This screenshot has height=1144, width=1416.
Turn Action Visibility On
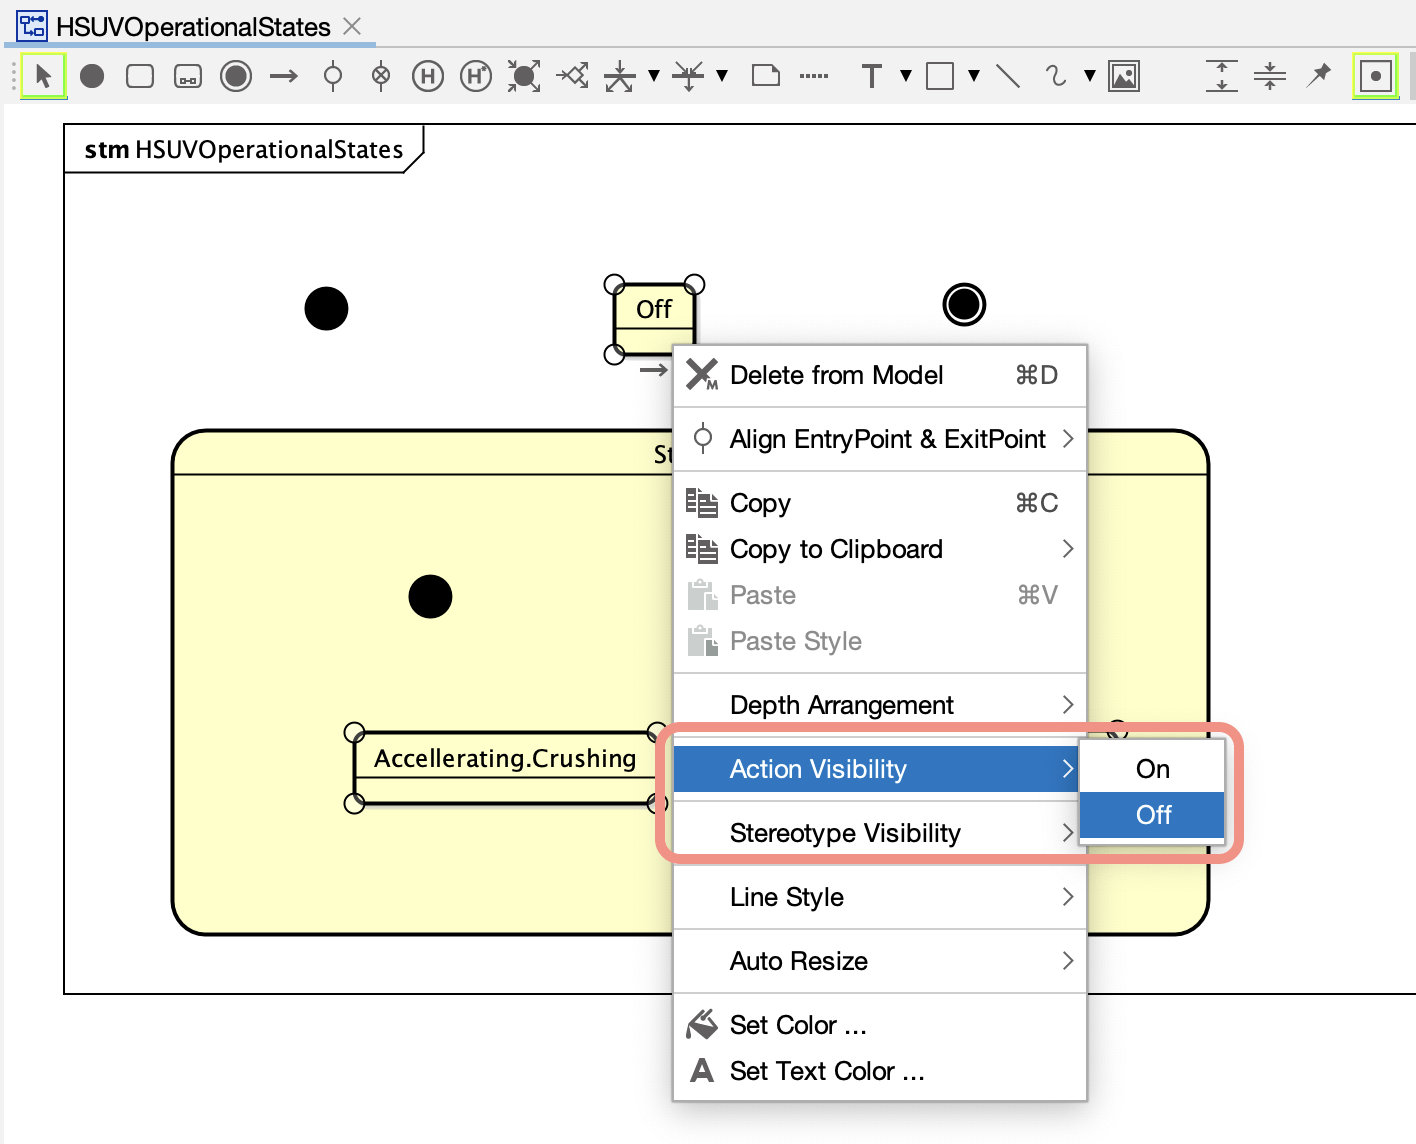pyautogui.click(x=1152, y=768)
